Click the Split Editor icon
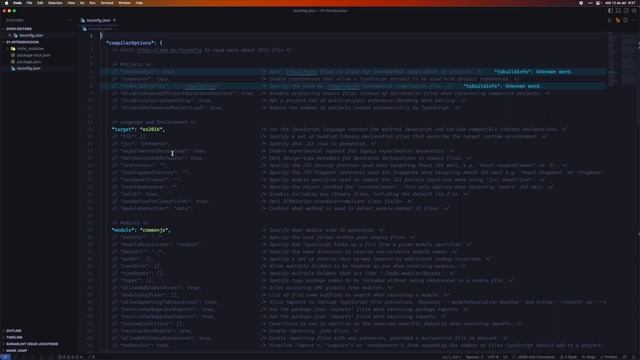Screen dimensions: 640x360 point(625,20)
